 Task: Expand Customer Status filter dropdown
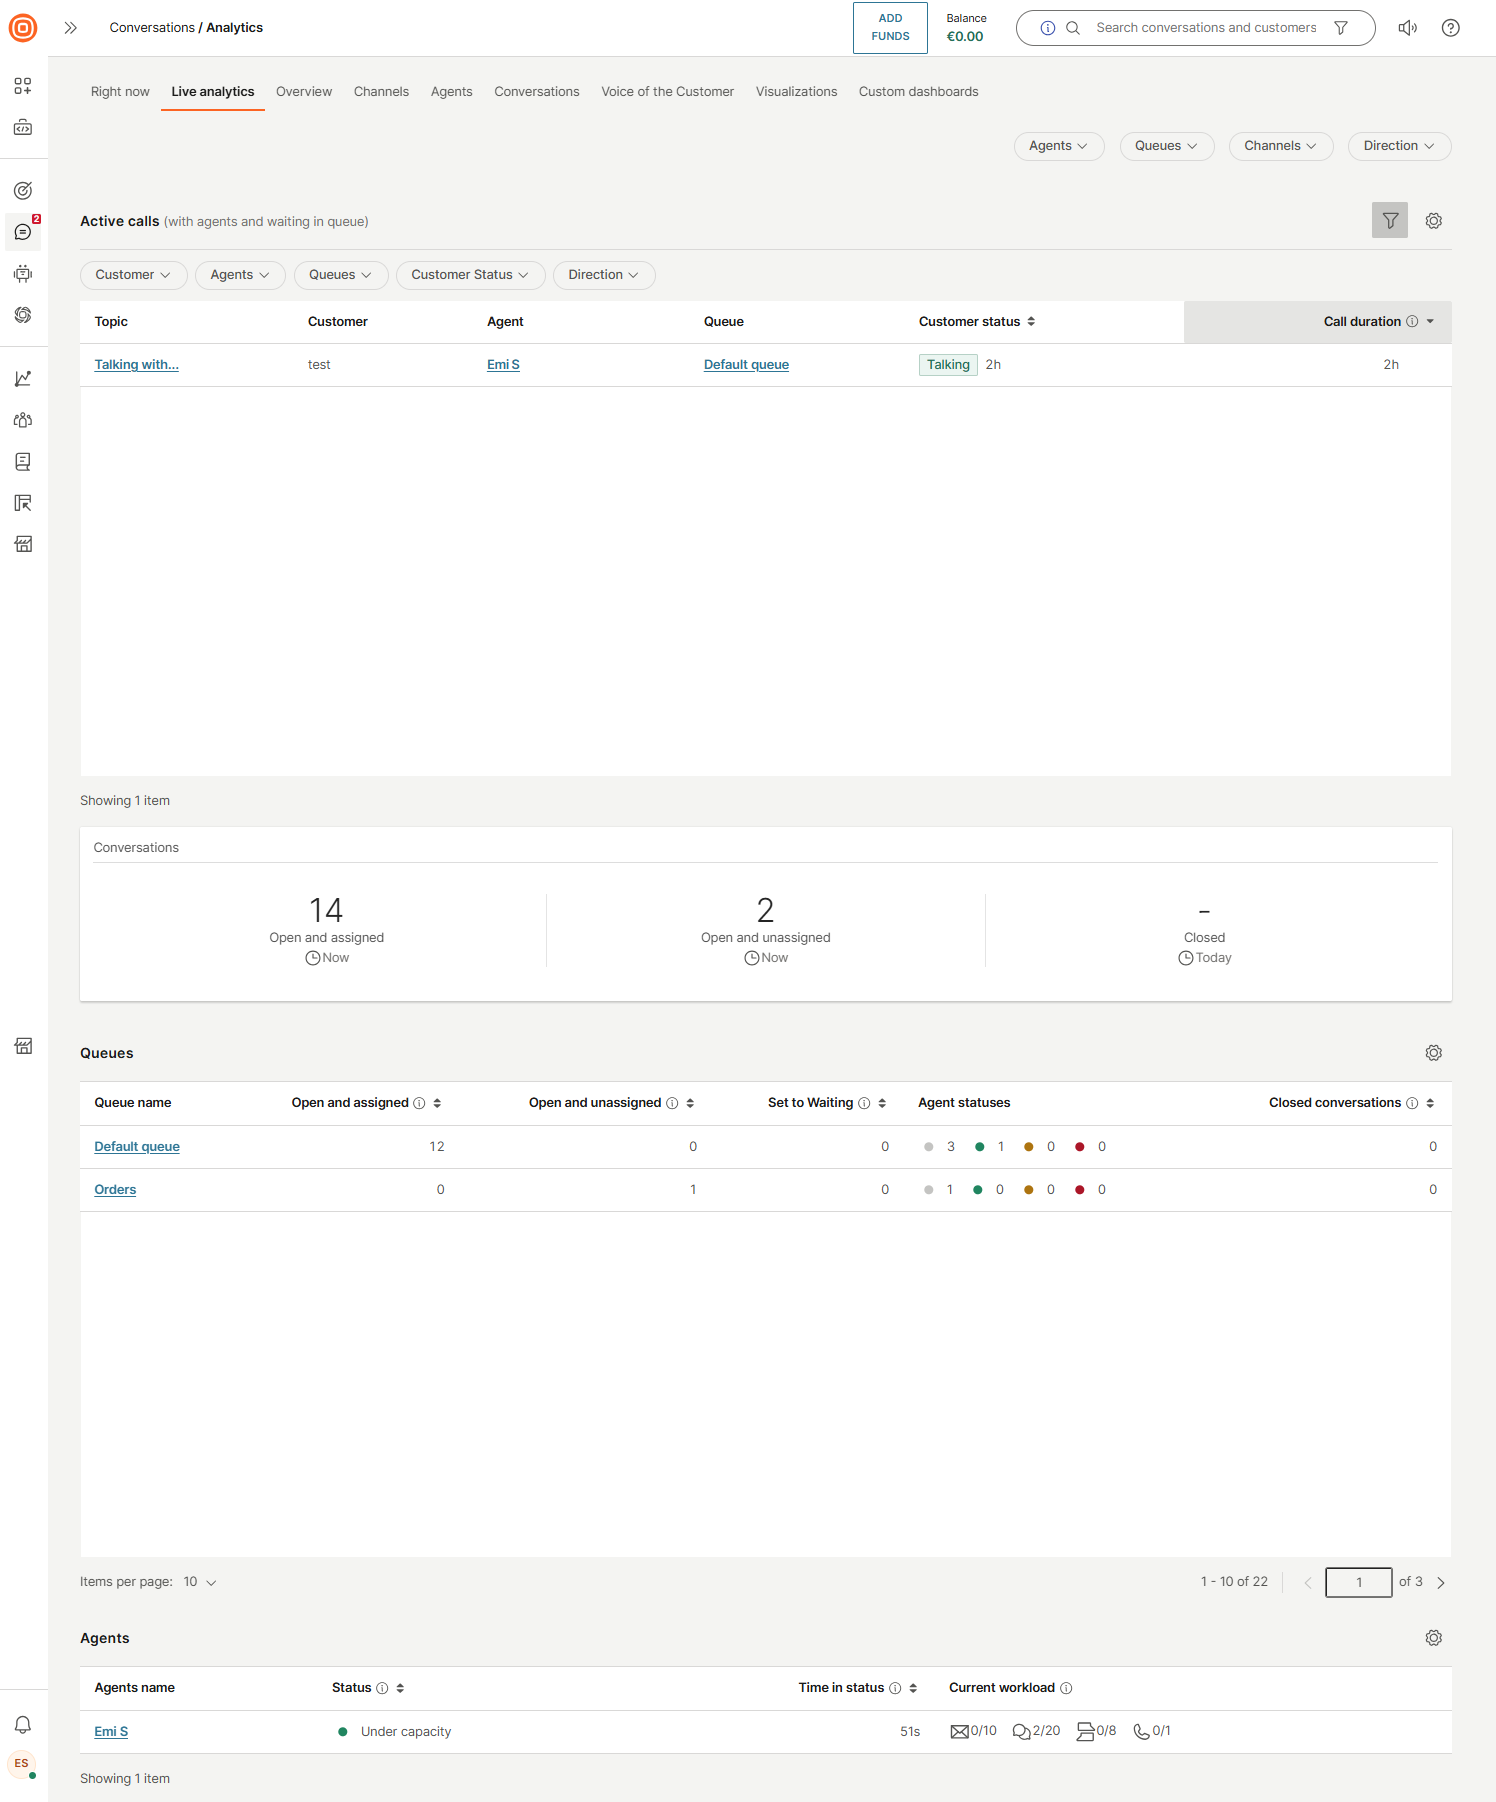(470, 275)
